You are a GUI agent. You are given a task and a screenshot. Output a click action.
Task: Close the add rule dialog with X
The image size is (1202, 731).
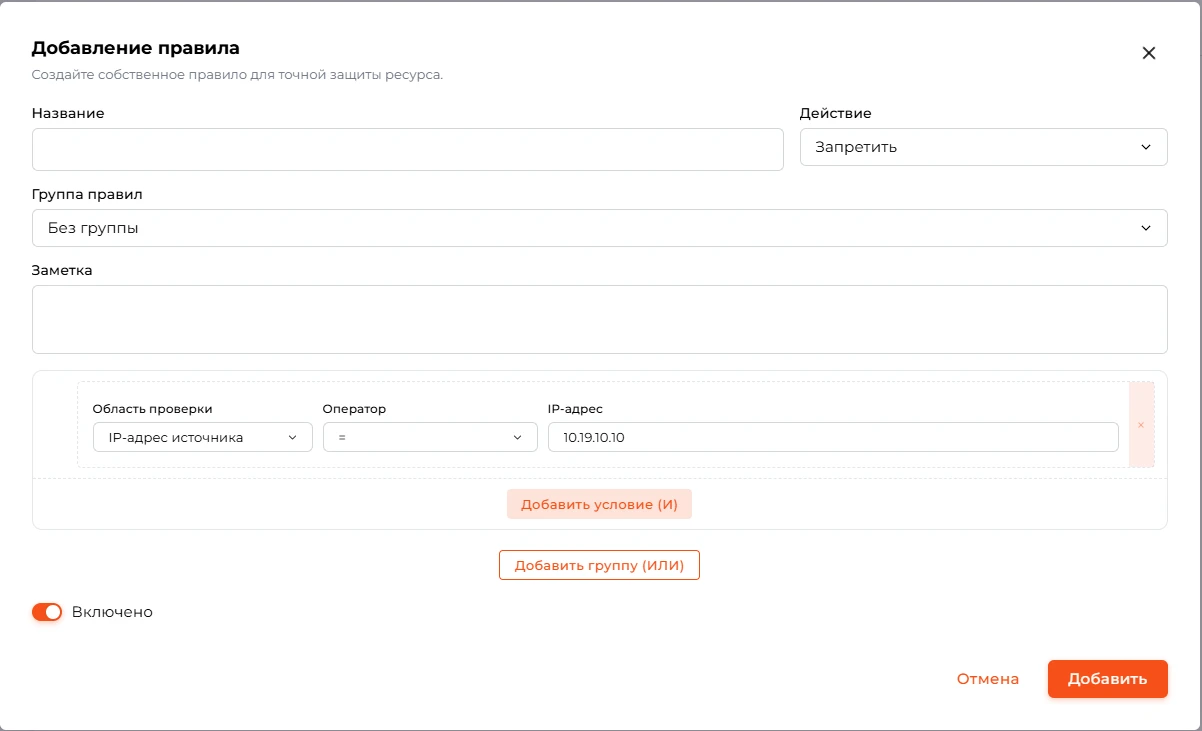click(x=1149, y=53)
